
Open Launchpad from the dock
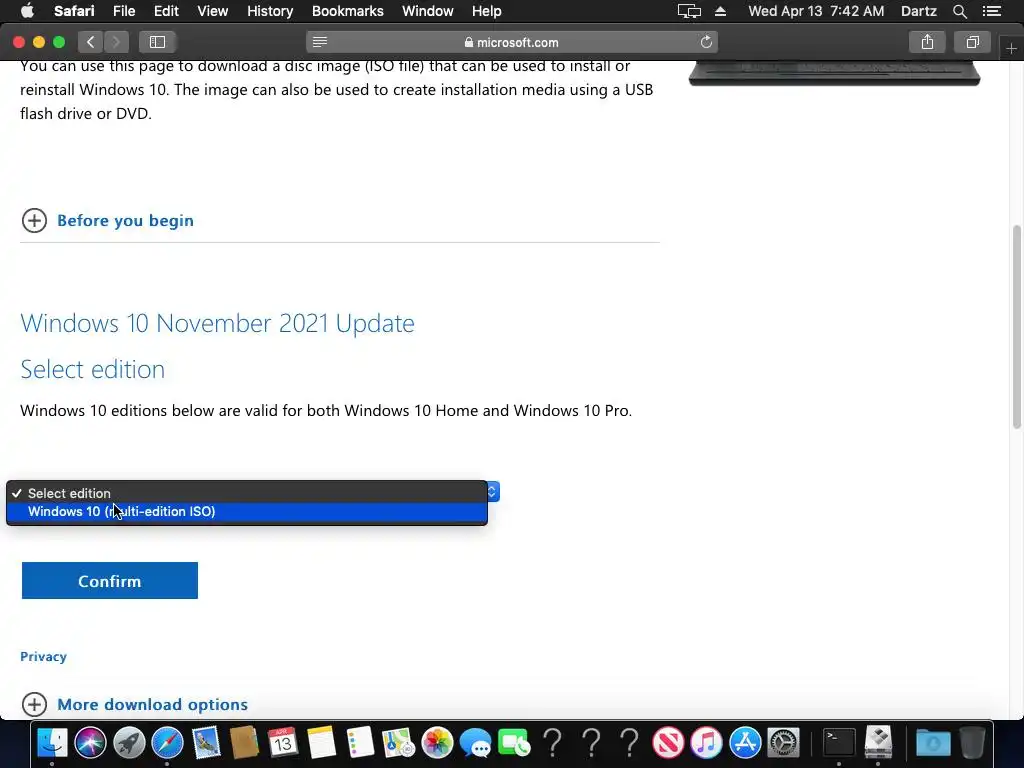tap(129, 743)
